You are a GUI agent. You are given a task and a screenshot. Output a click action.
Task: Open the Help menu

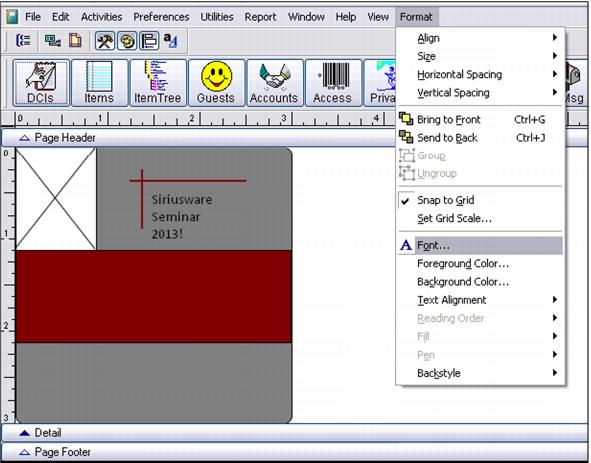pos(346,17)
